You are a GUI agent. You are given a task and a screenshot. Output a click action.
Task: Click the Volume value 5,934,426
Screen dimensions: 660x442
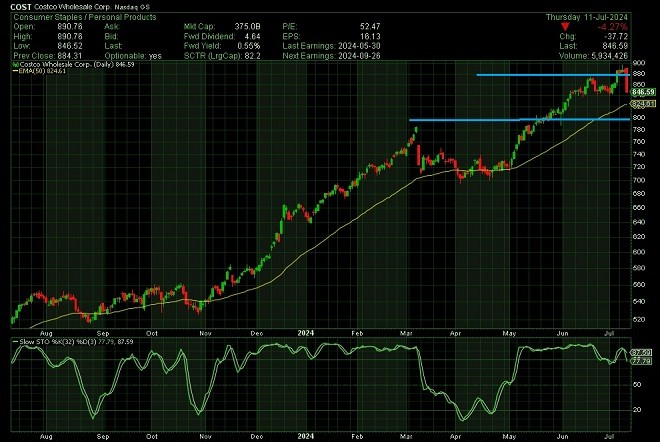pyautogui.click(x=609, y=56)
